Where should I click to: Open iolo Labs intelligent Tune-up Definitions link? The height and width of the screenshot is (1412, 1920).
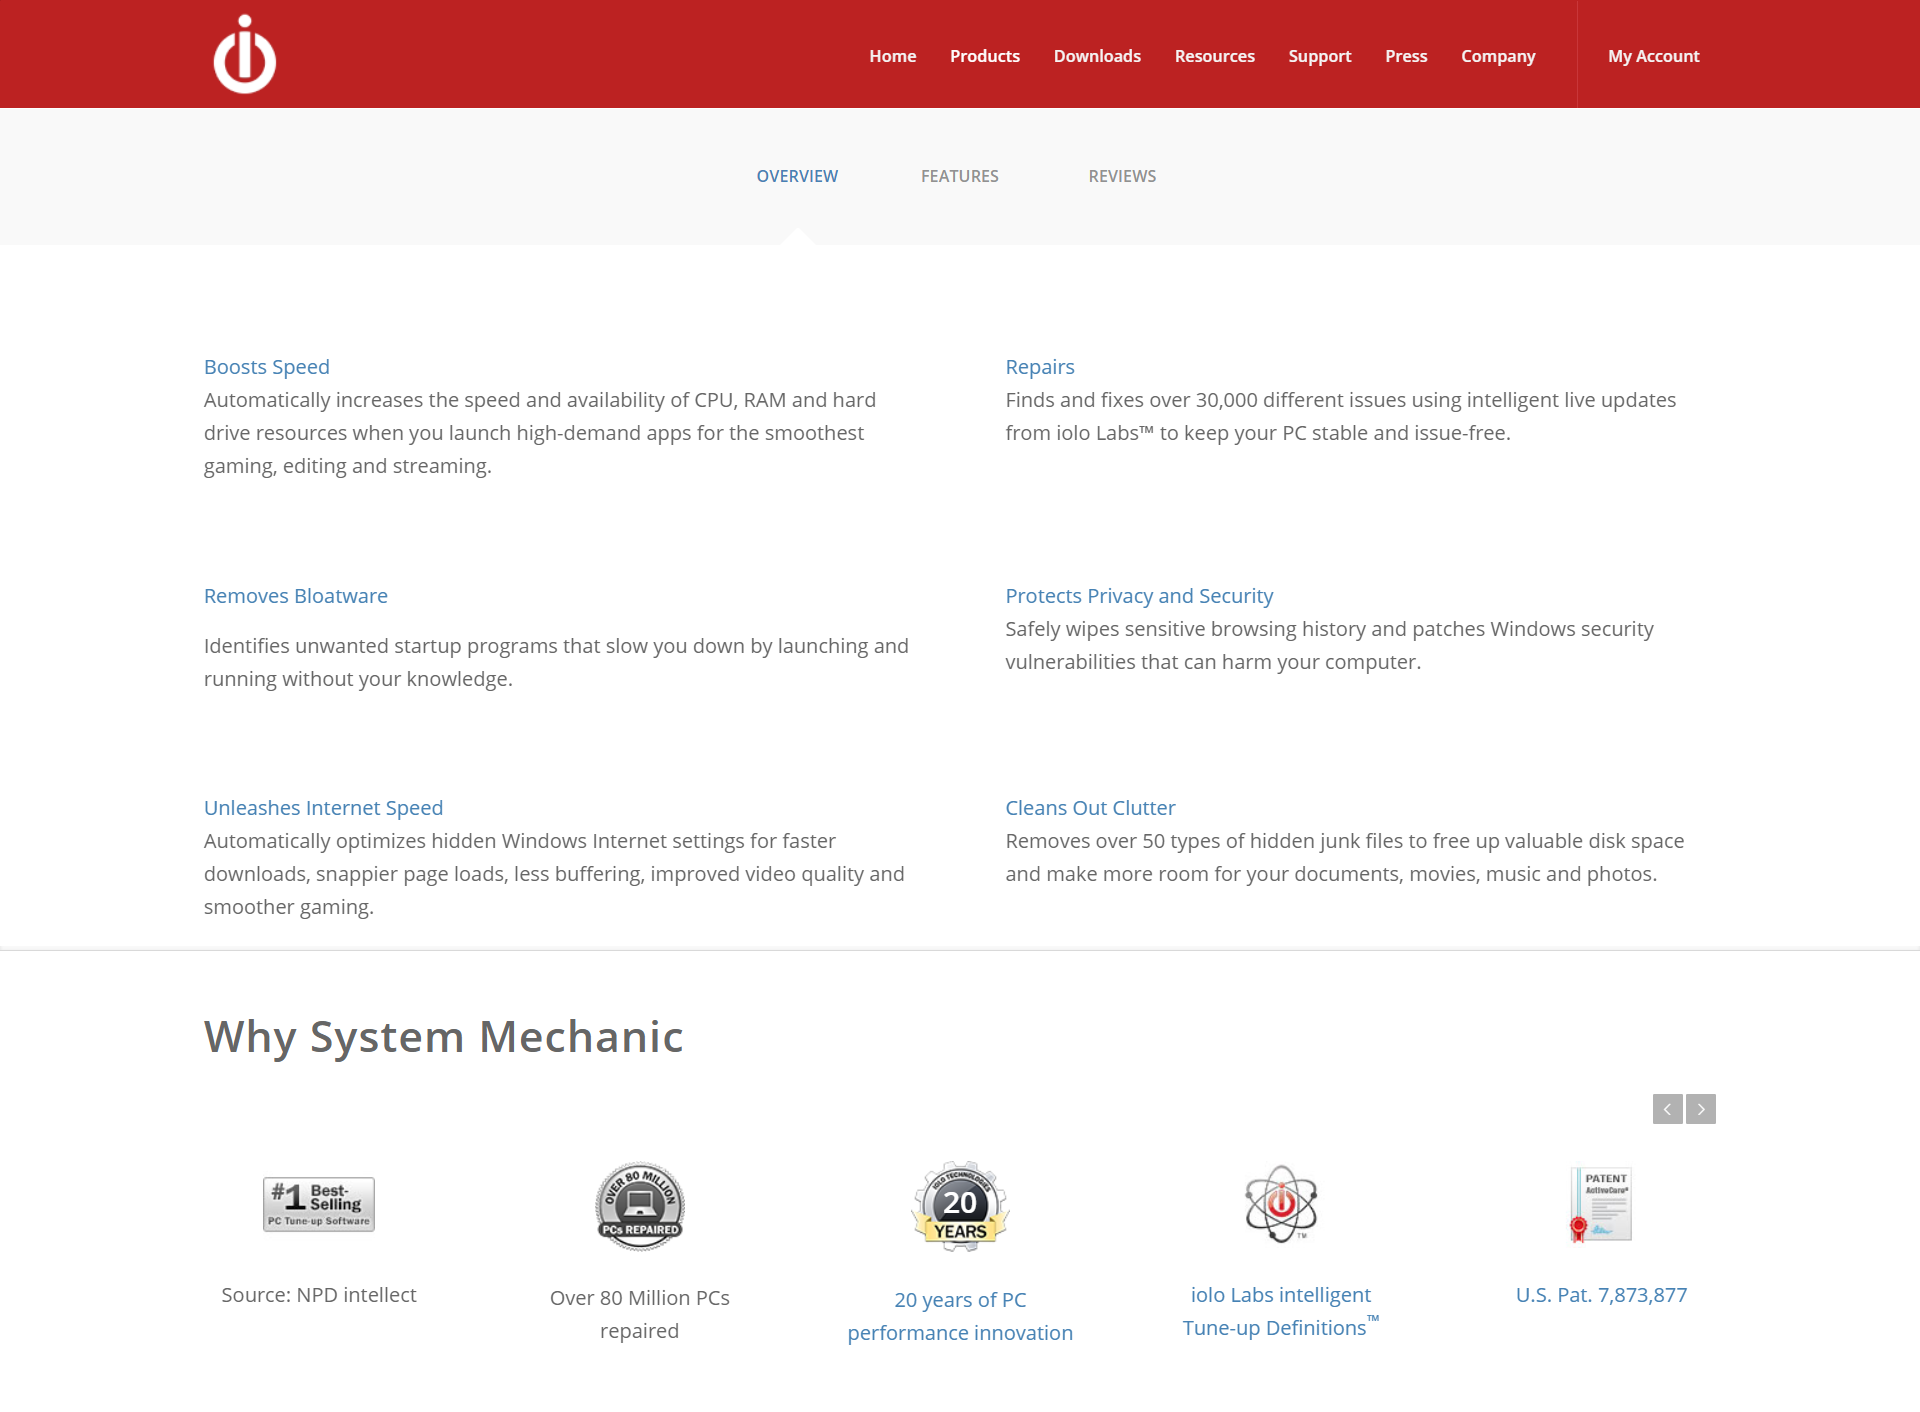[1280, 1311]
